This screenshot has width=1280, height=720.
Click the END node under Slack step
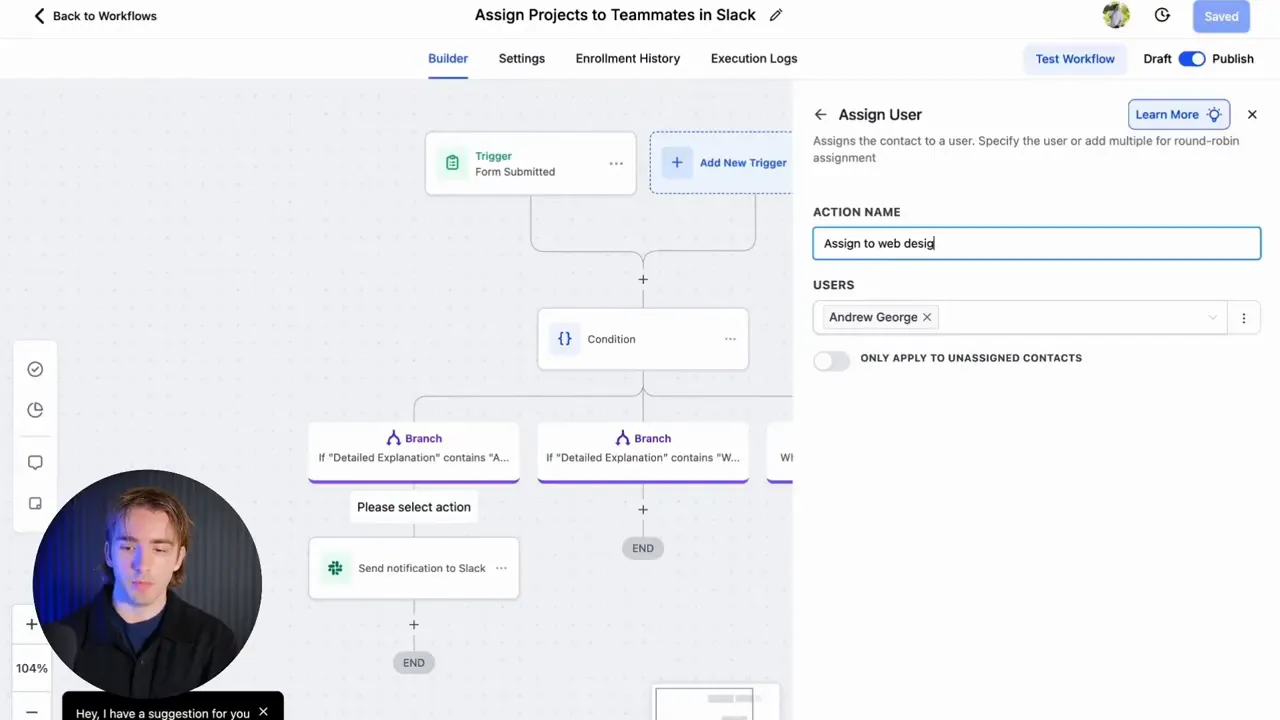coord(414,663)
